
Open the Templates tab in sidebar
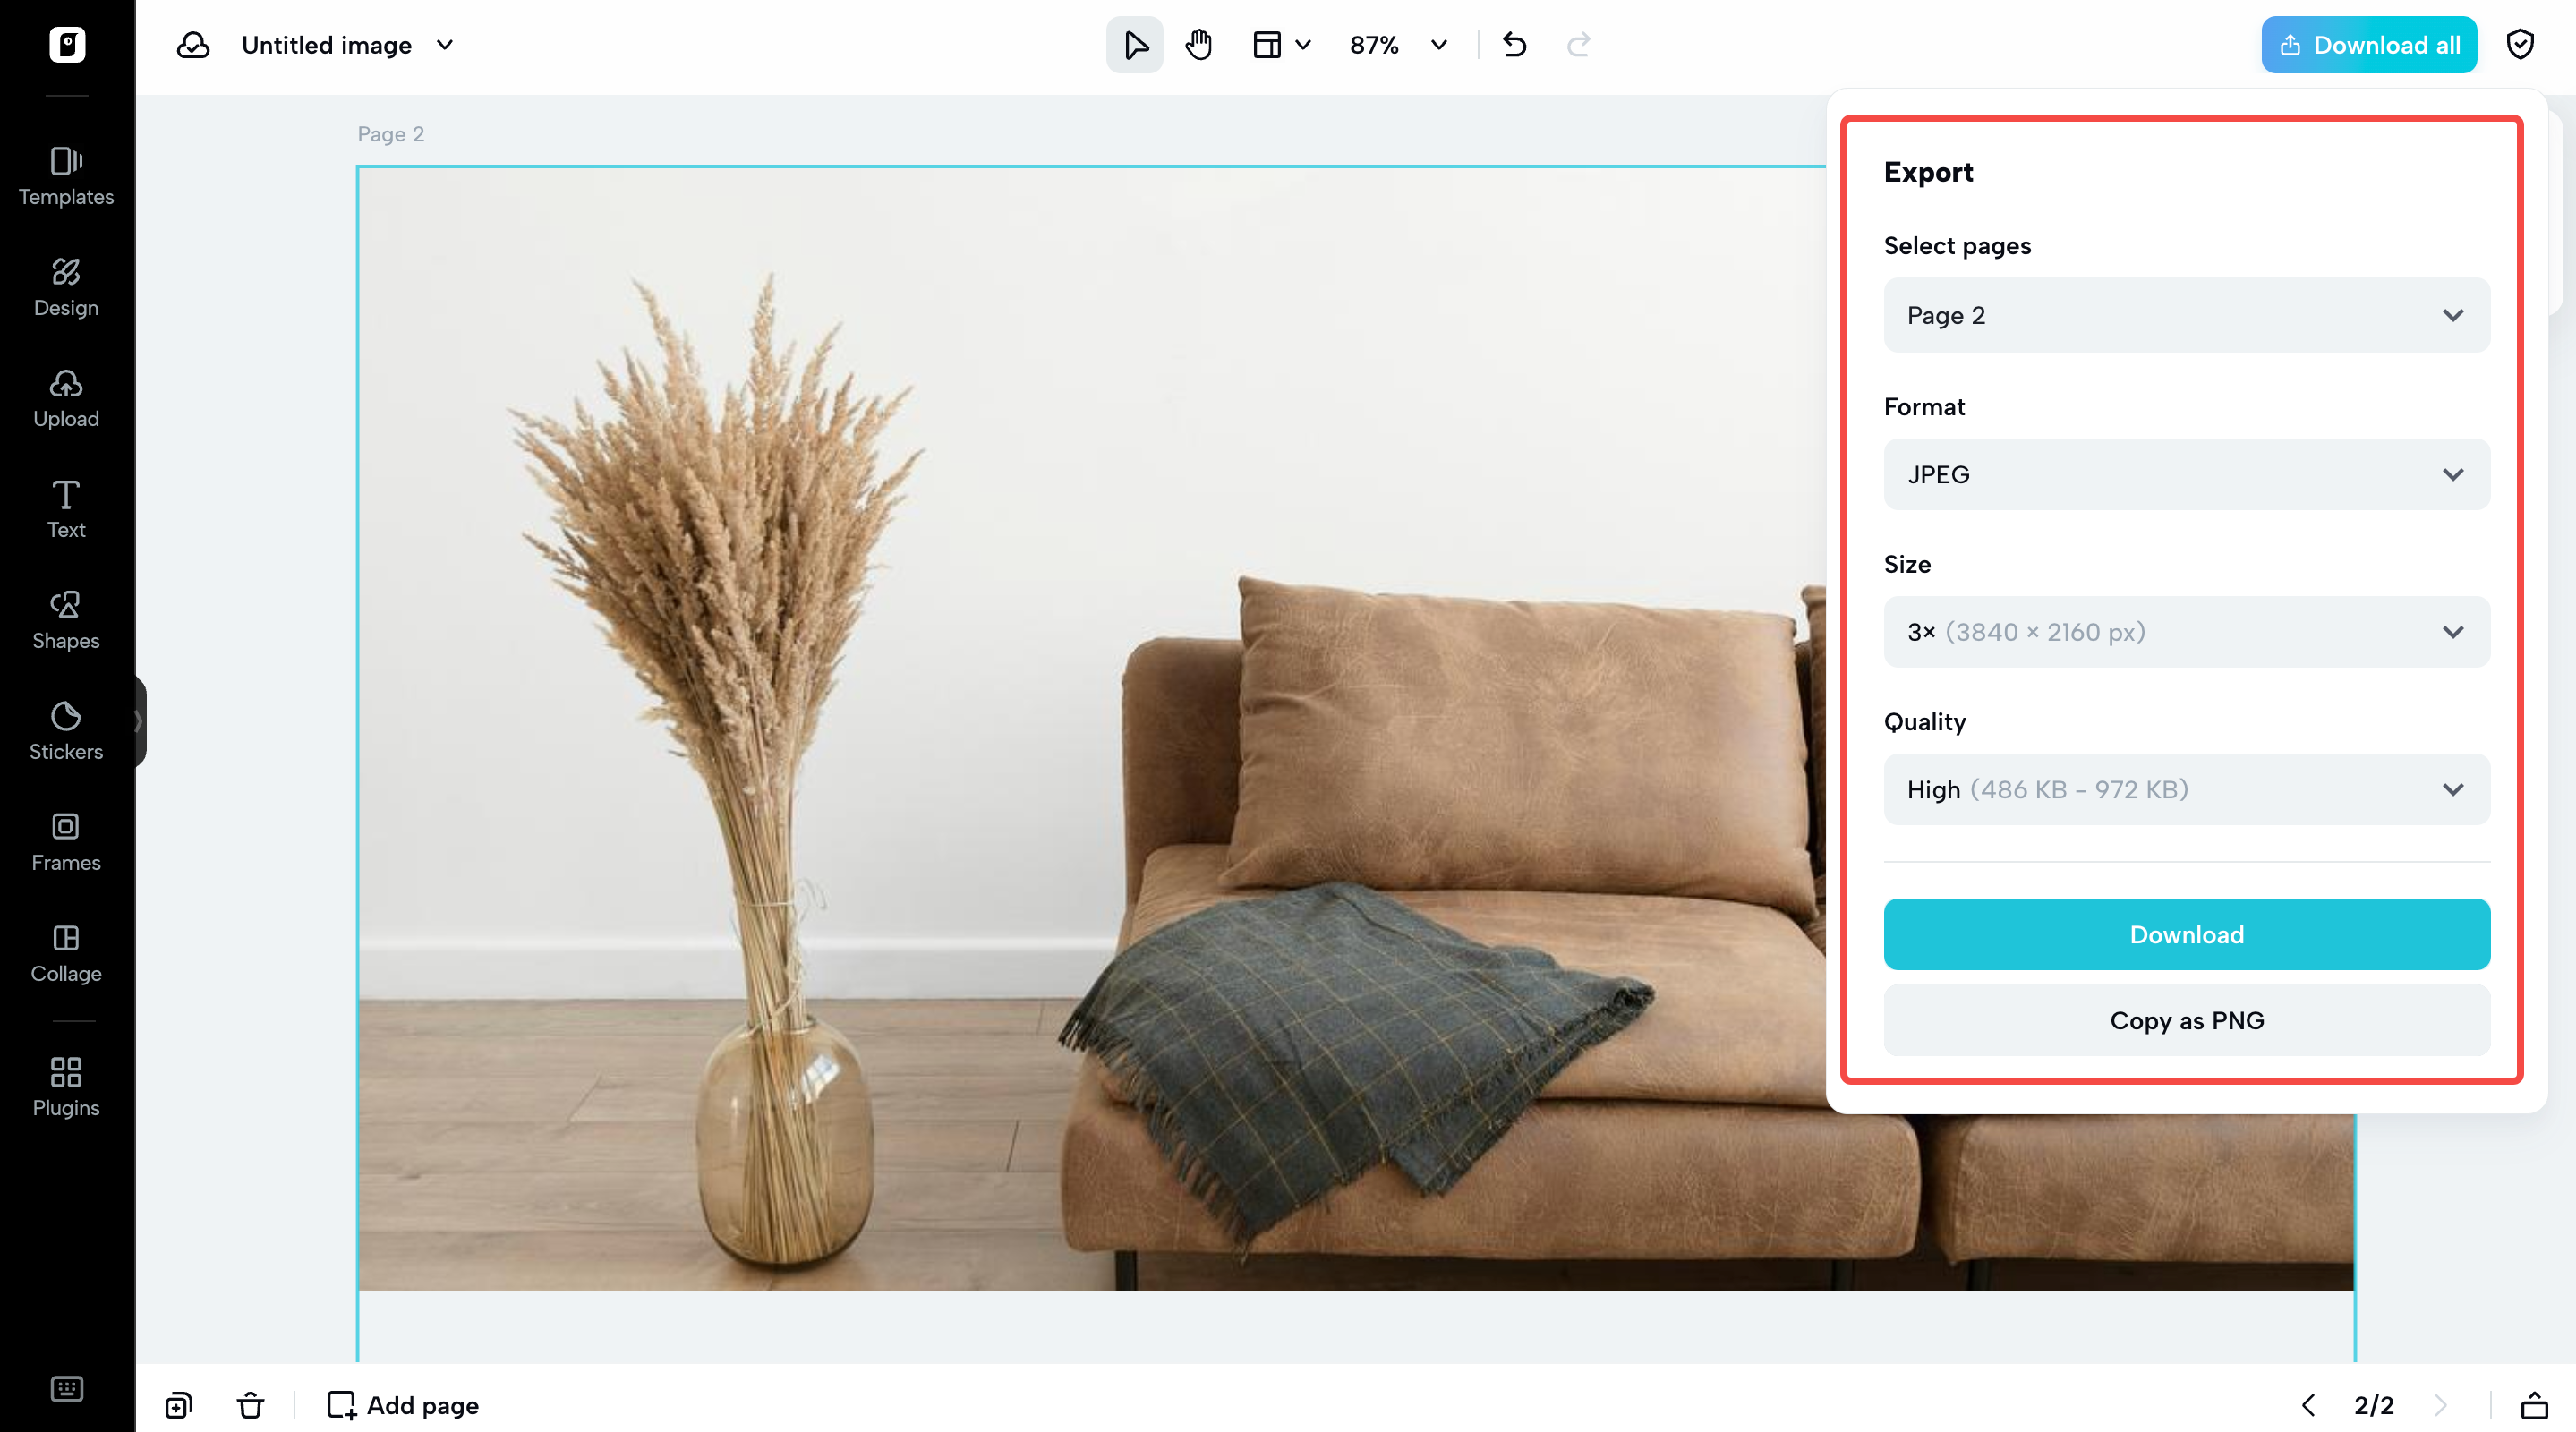(x=66, y=176)
